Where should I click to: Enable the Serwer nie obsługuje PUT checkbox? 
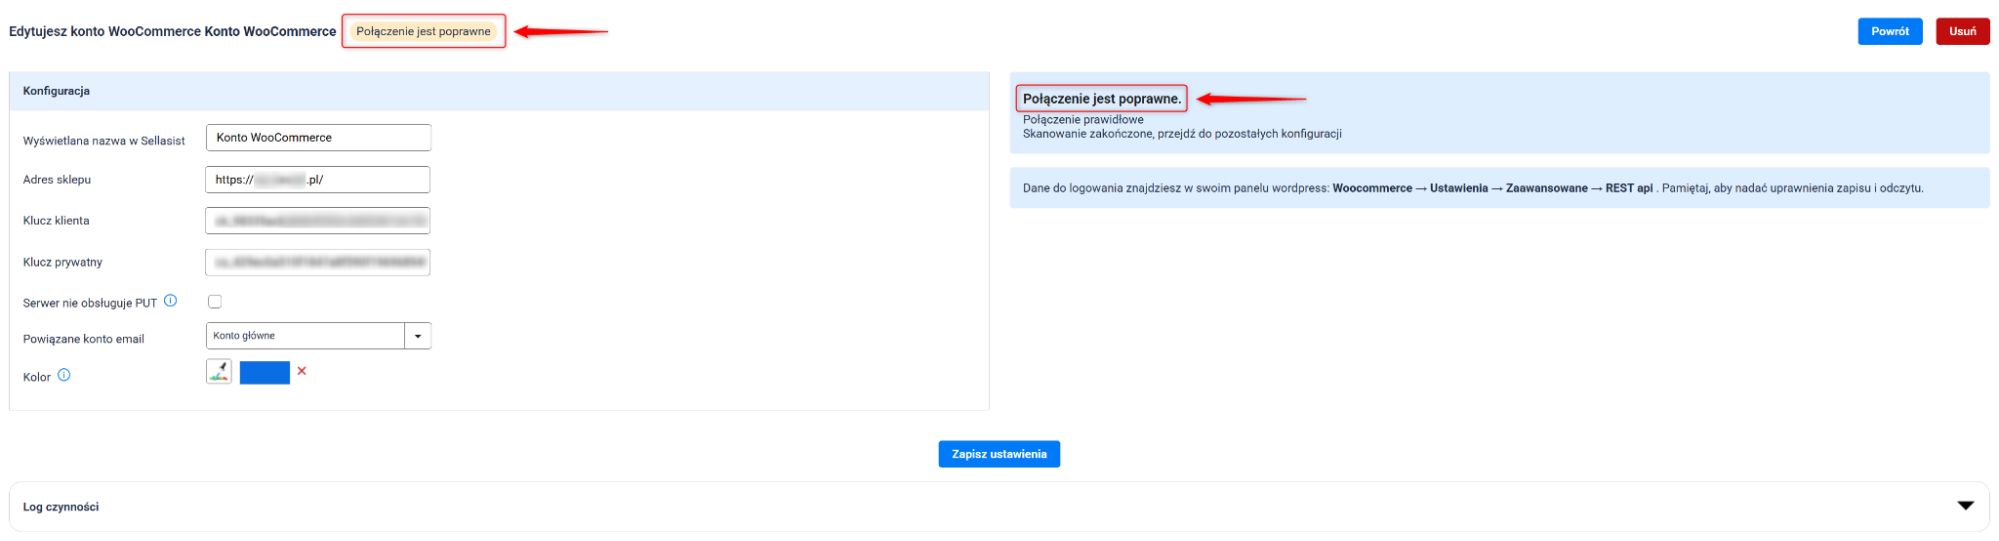pyautogui.click(x=215, y=302)
